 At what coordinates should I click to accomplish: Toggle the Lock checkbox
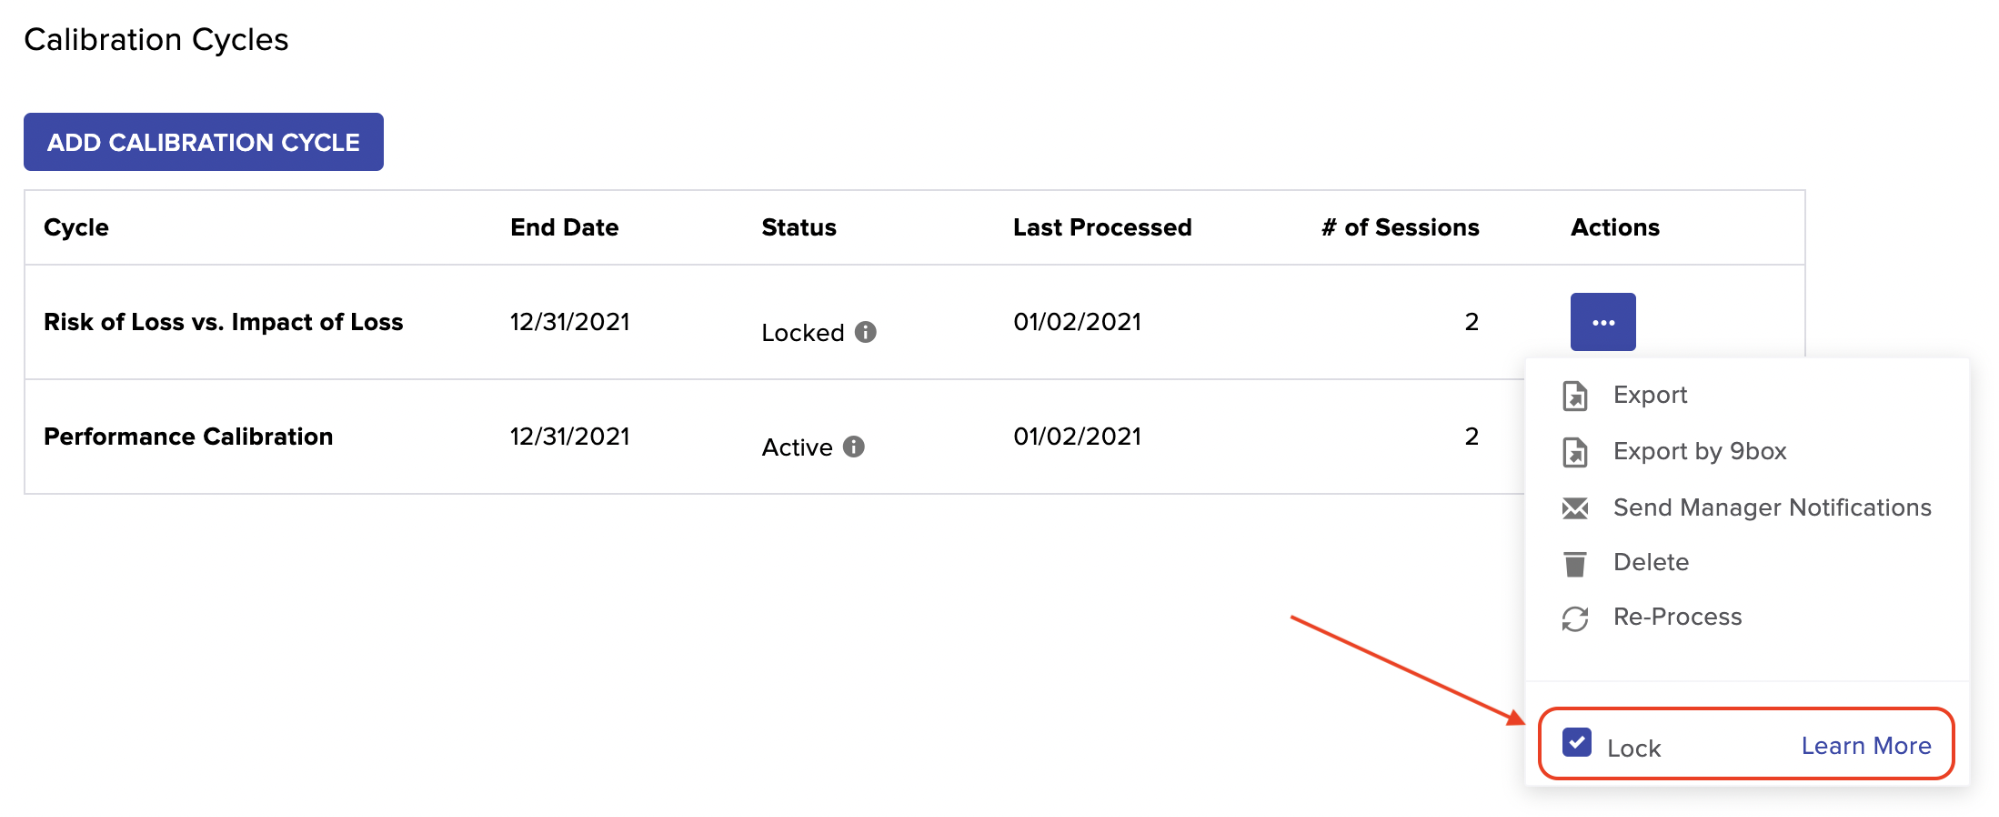[1577, 743]
